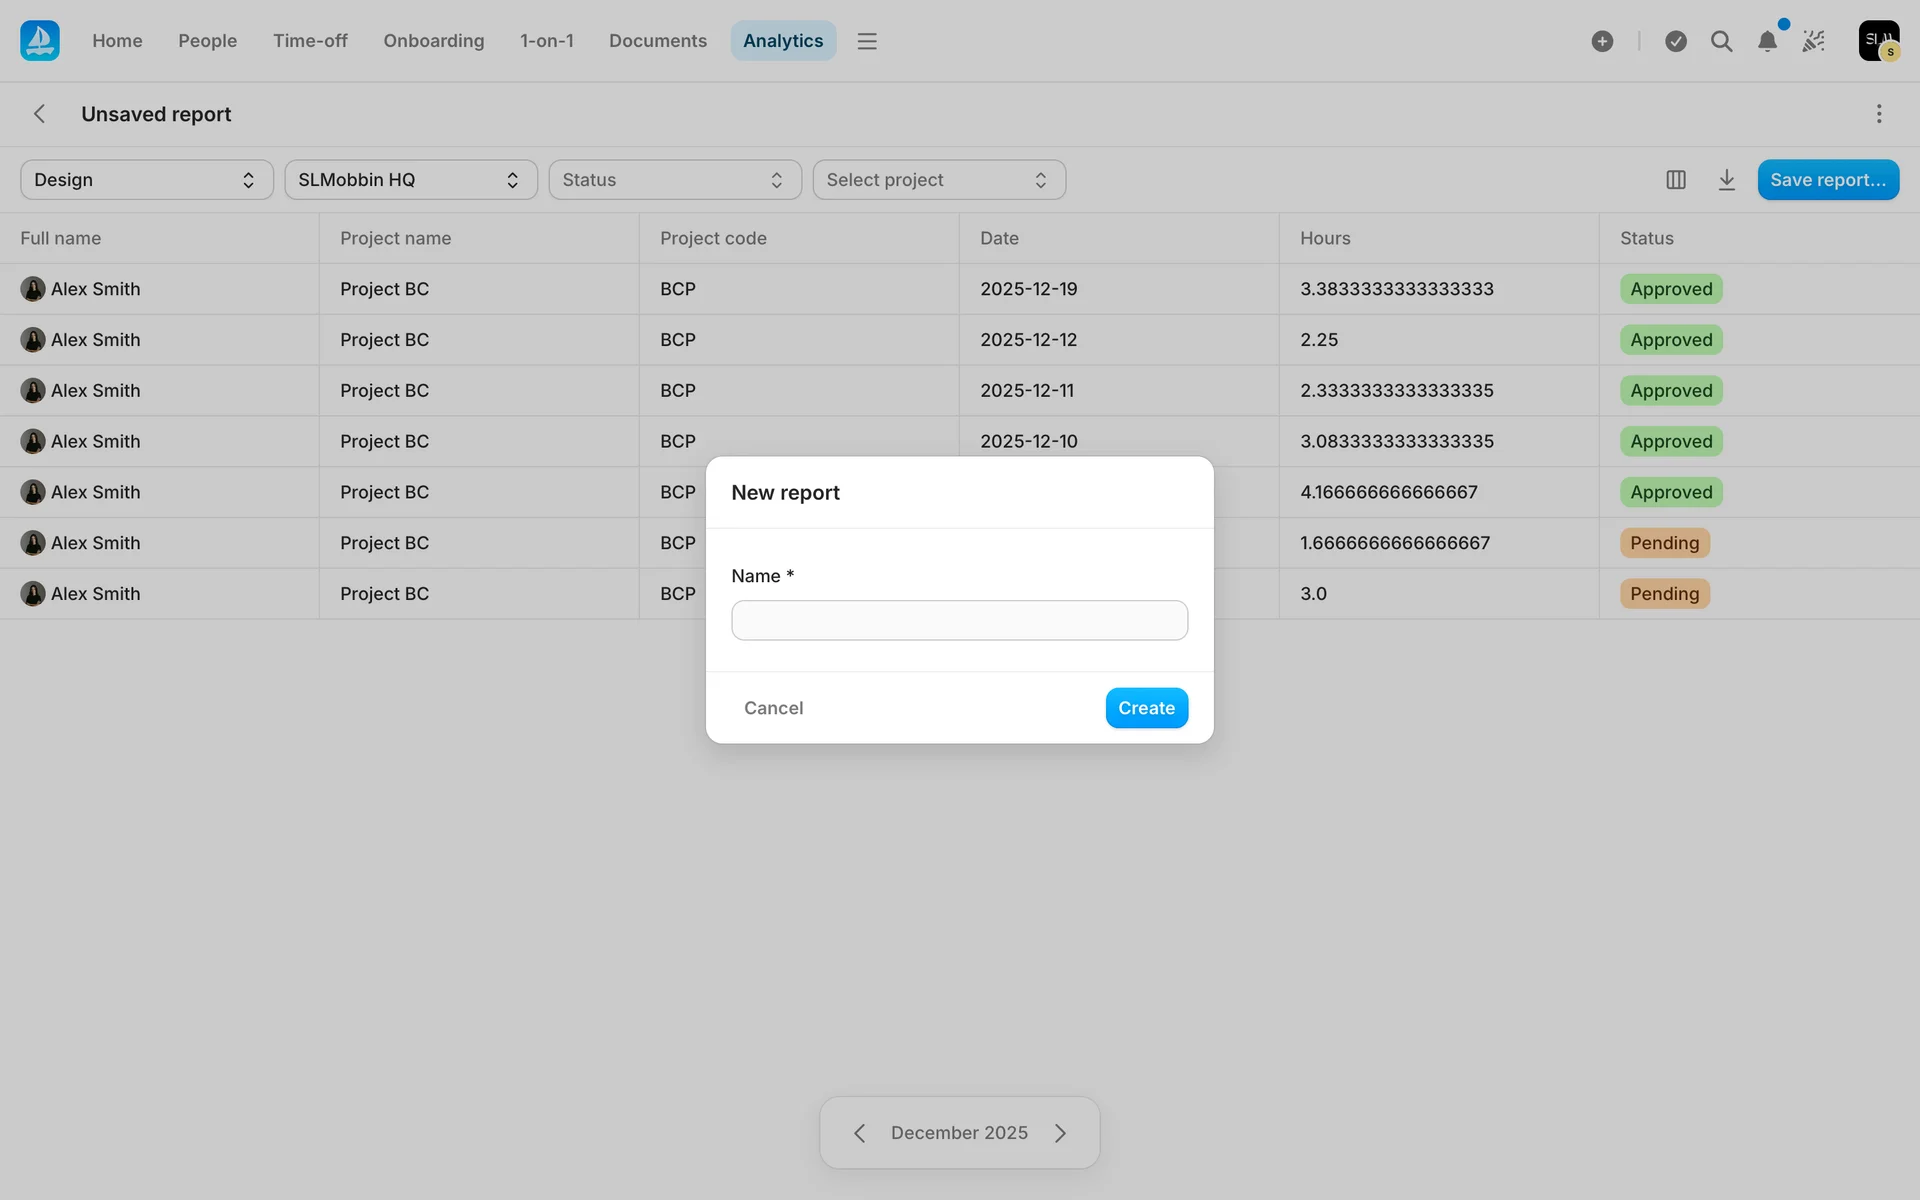Viewport: 1920px width, 1200px height.
Task: Click the sparkle celebrations icon
Action: pyautogui.click(x=1814, y=41)
